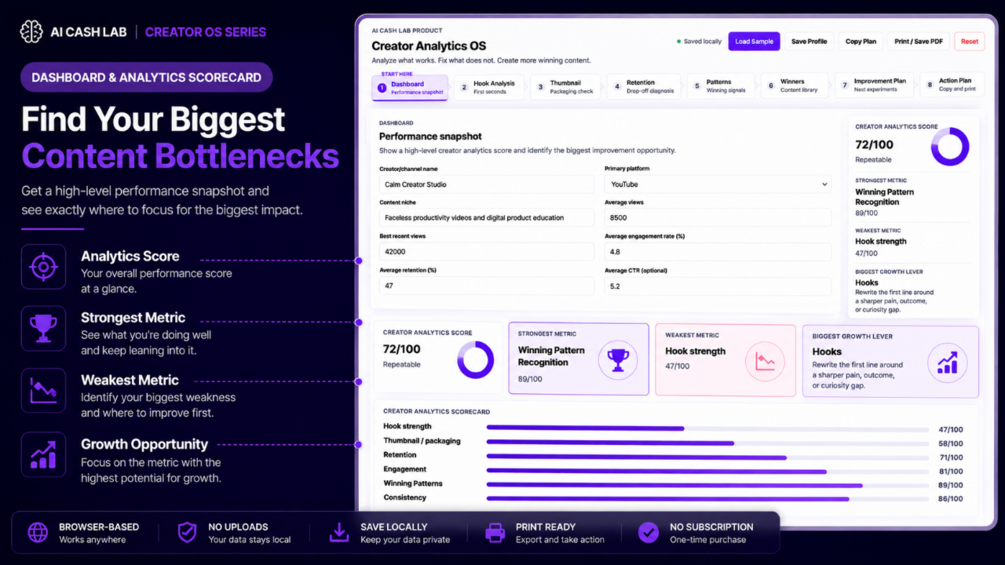Viewport: 1005px width, 565px height.
Task: Click the Retention score bar
Action: click(708, 457)
